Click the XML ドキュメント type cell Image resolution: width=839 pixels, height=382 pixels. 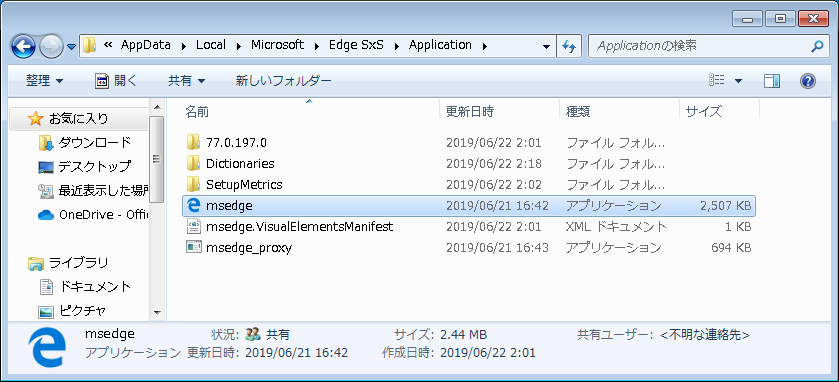616,227
